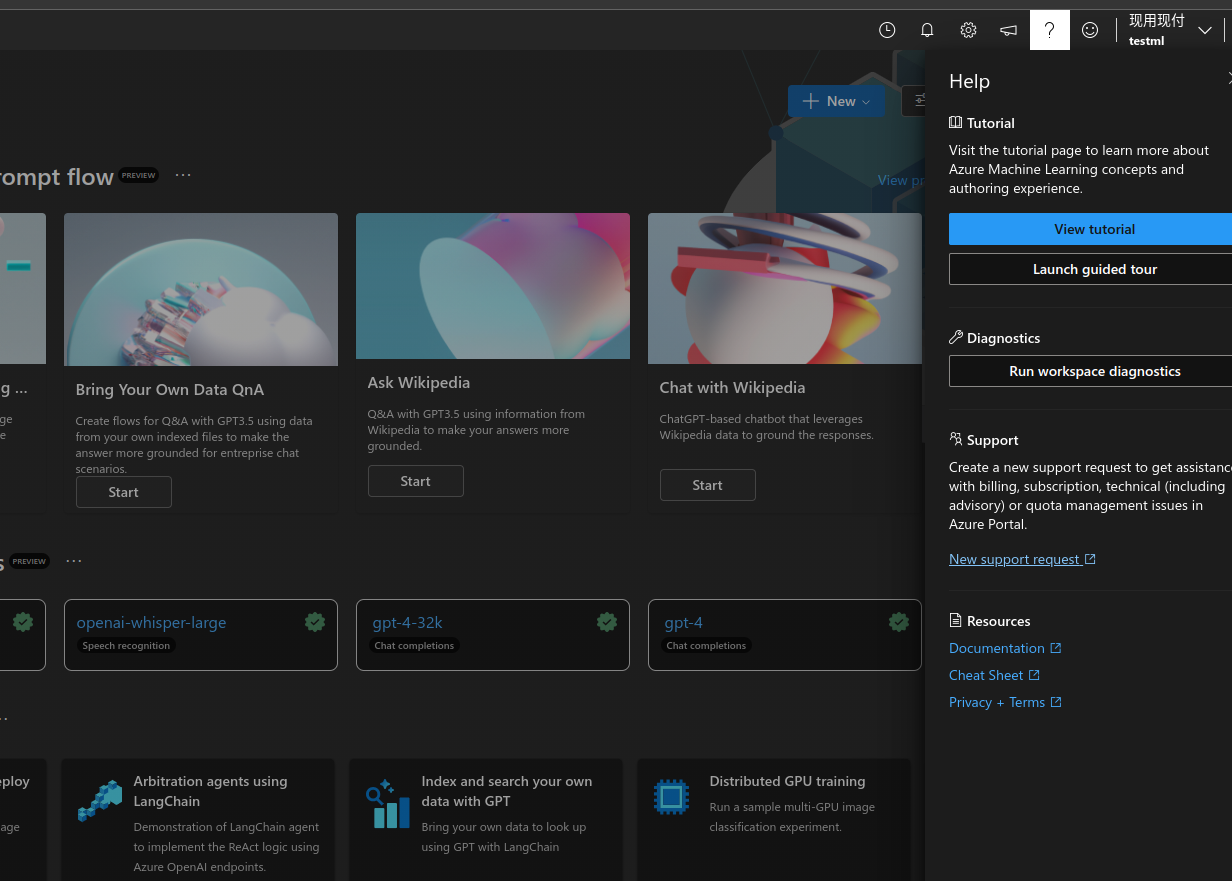
Task: Open the ellipsis menu next to Prompt flow
Action: coord(183,175)
